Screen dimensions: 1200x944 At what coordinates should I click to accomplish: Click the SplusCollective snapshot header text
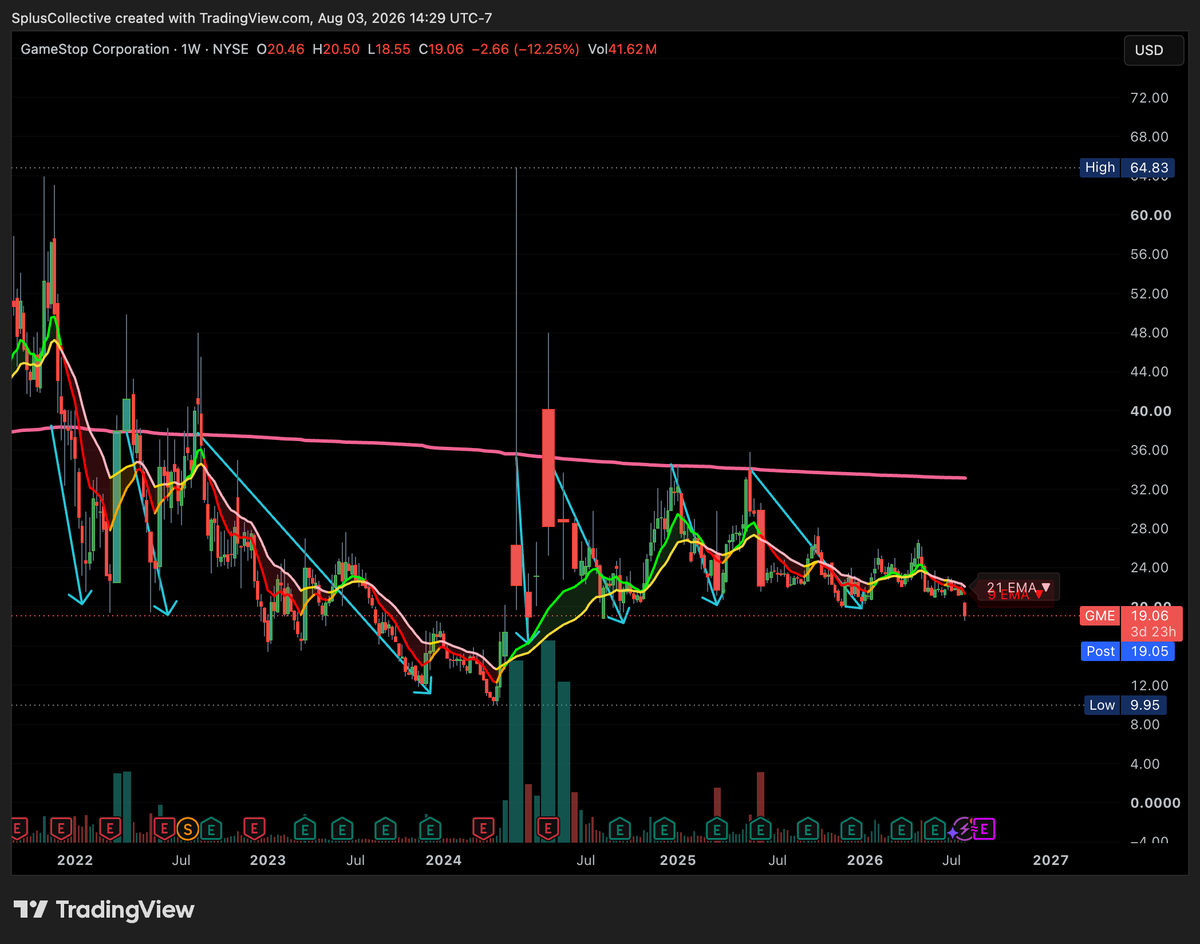[252, 18]
